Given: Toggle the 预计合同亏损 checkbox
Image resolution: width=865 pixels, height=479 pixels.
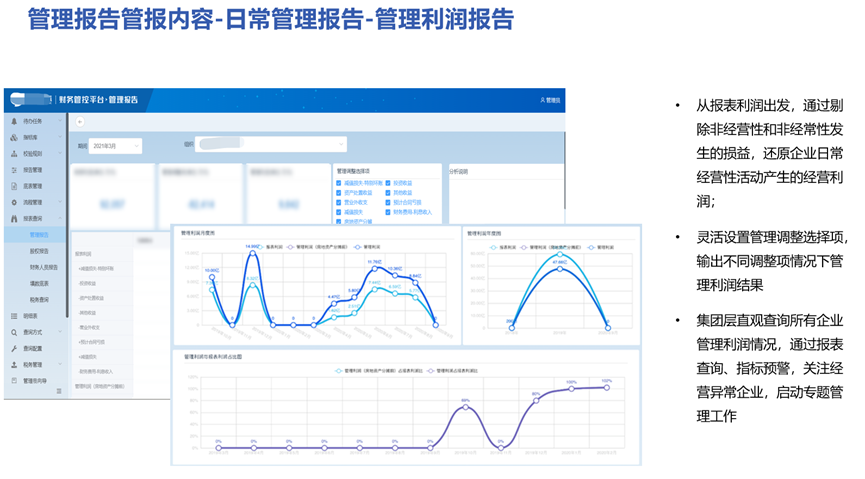Looking at the screenshot, I should [x=389, y=202].
